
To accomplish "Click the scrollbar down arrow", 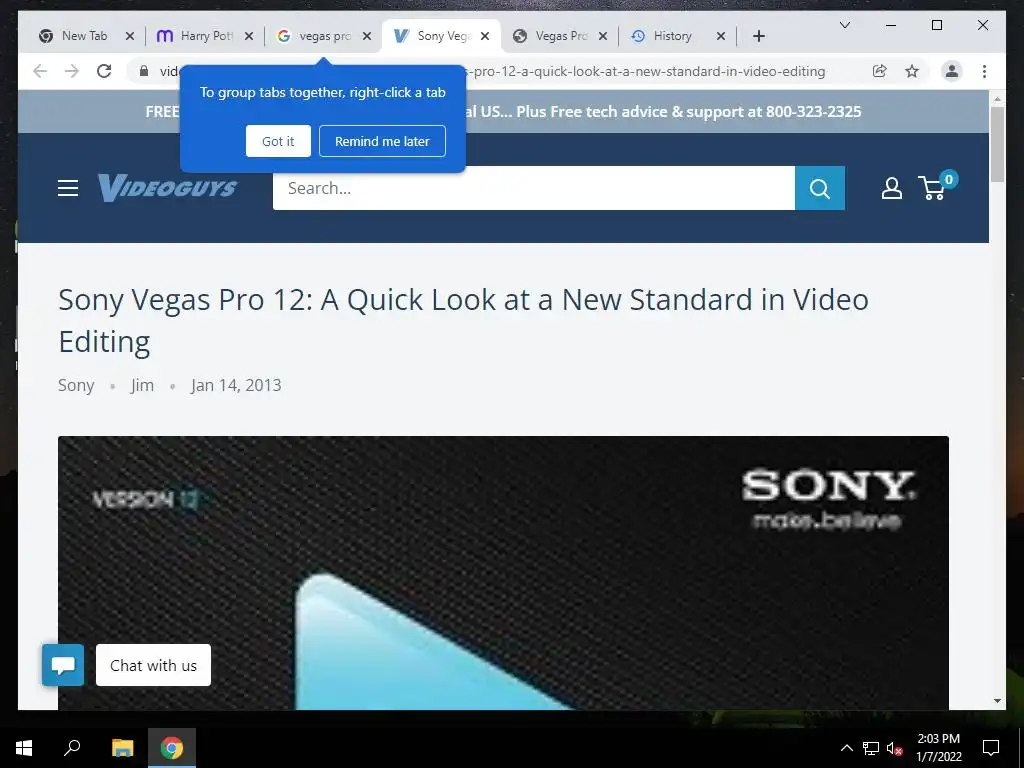I will click(997, 701).
